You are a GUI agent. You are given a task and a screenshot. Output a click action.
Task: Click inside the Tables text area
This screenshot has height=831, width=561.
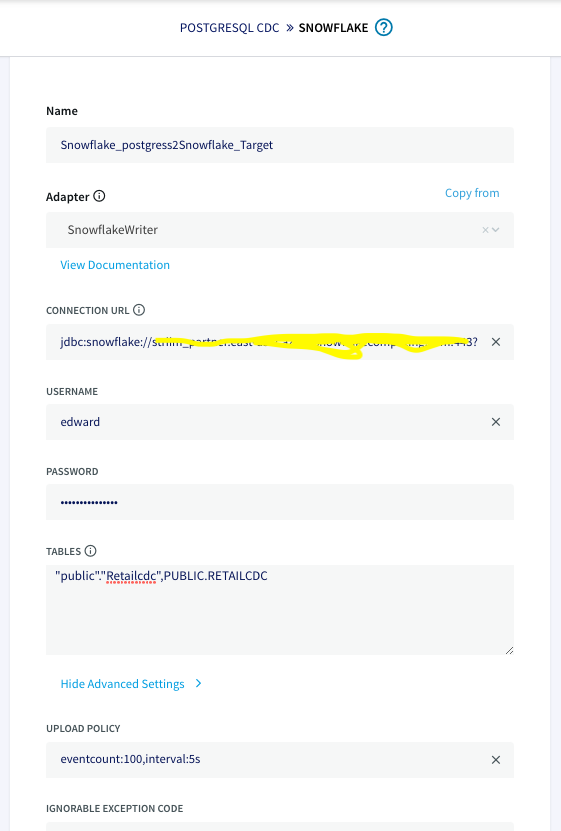(280, 609)
